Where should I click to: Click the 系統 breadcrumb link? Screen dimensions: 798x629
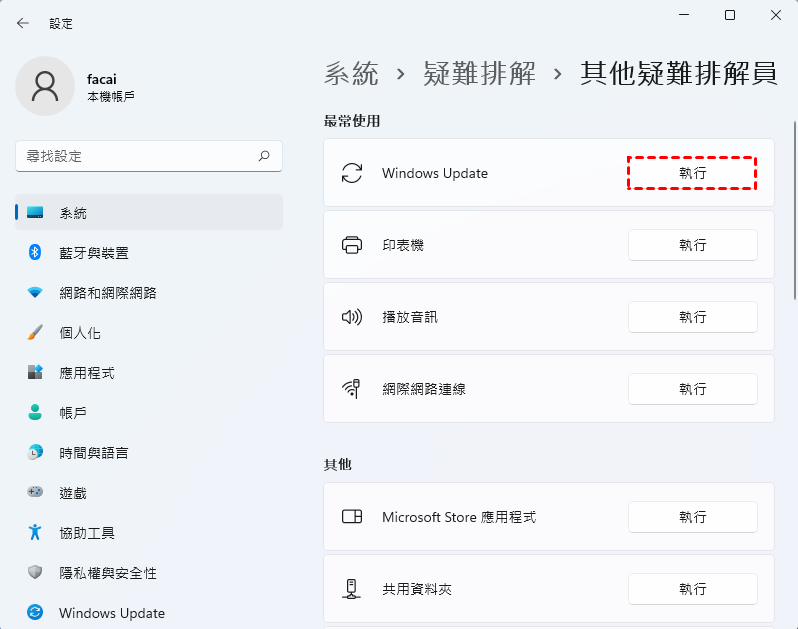pos(352,73)
